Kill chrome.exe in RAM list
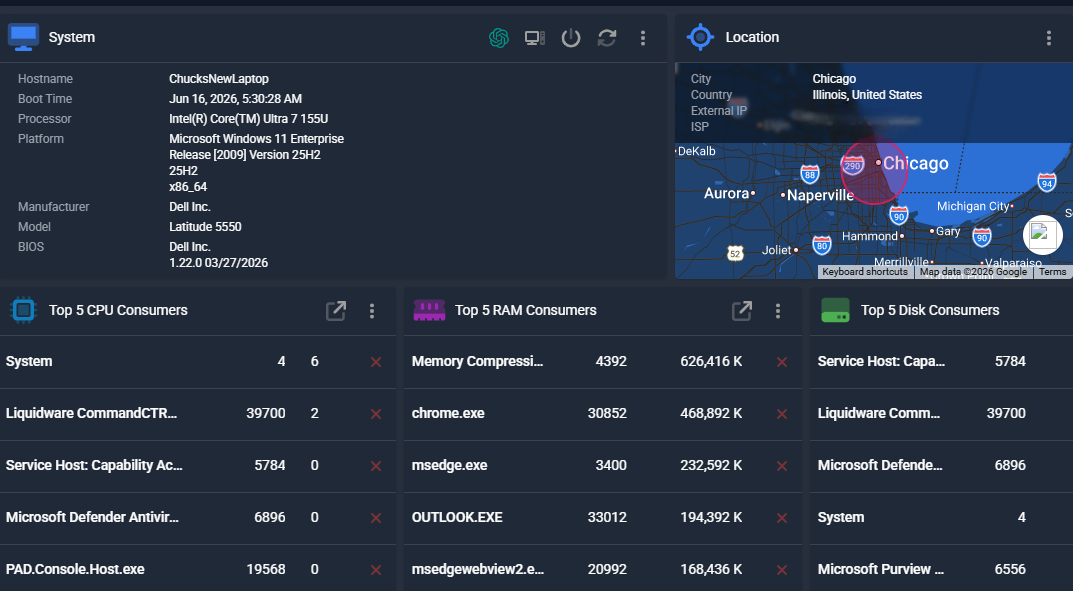Image resolution: width=1073 pixels, height=591 pixels. point(781,414)
